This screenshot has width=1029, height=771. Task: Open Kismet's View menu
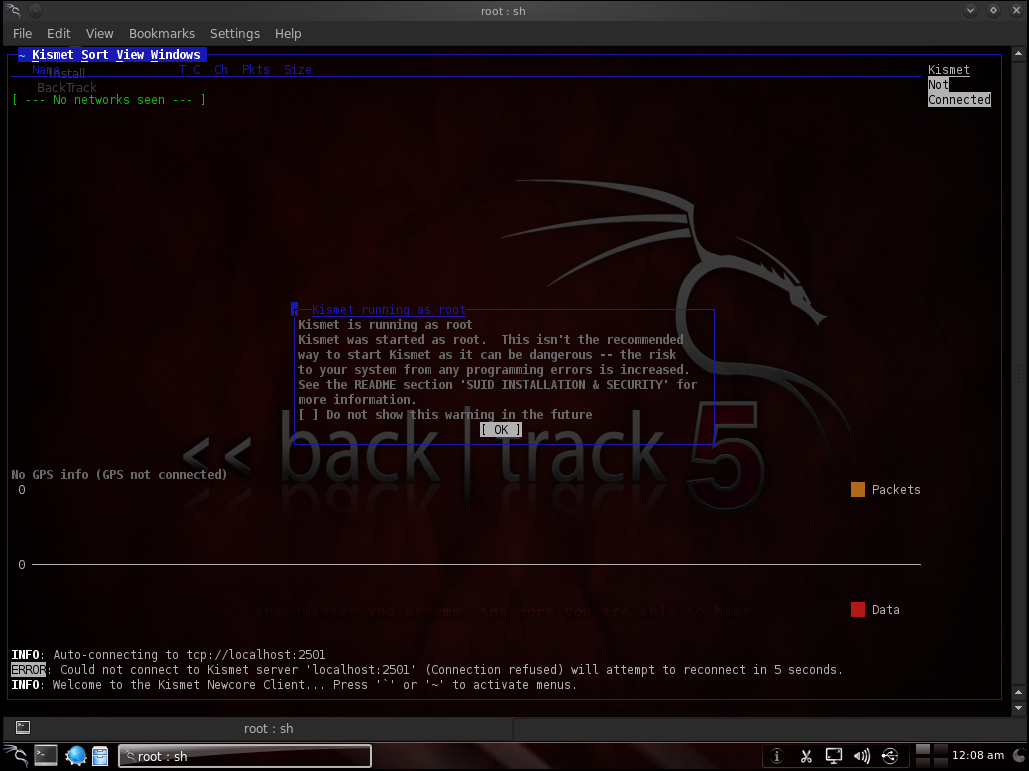tap(130, 55)
